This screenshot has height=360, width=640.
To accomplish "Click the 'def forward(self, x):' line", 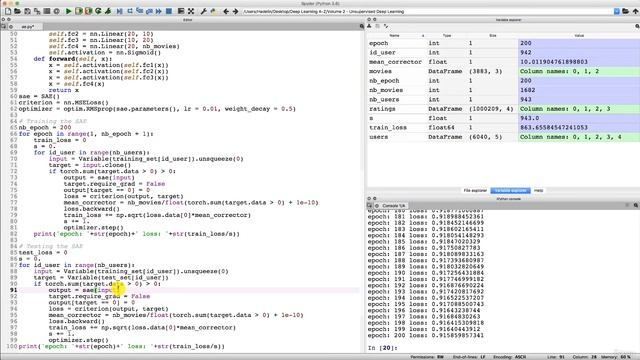I will [x=73, y=59].
